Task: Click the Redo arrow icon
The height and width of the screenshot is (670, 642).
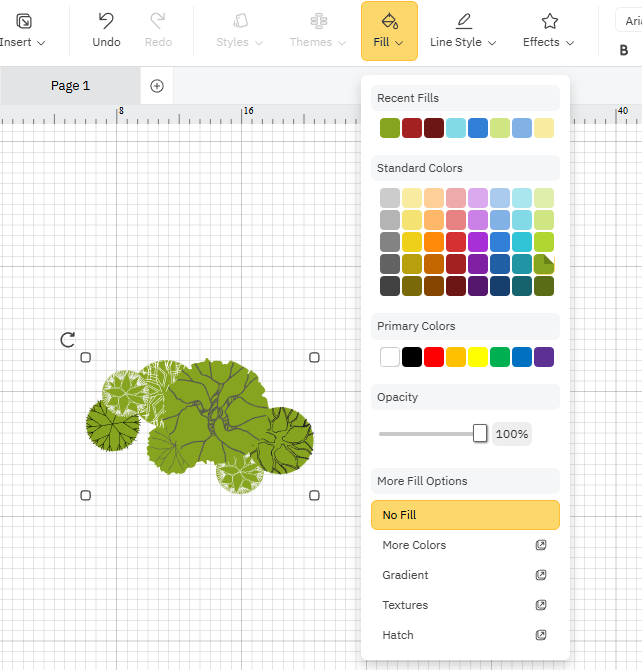Action: pos(158,21)
